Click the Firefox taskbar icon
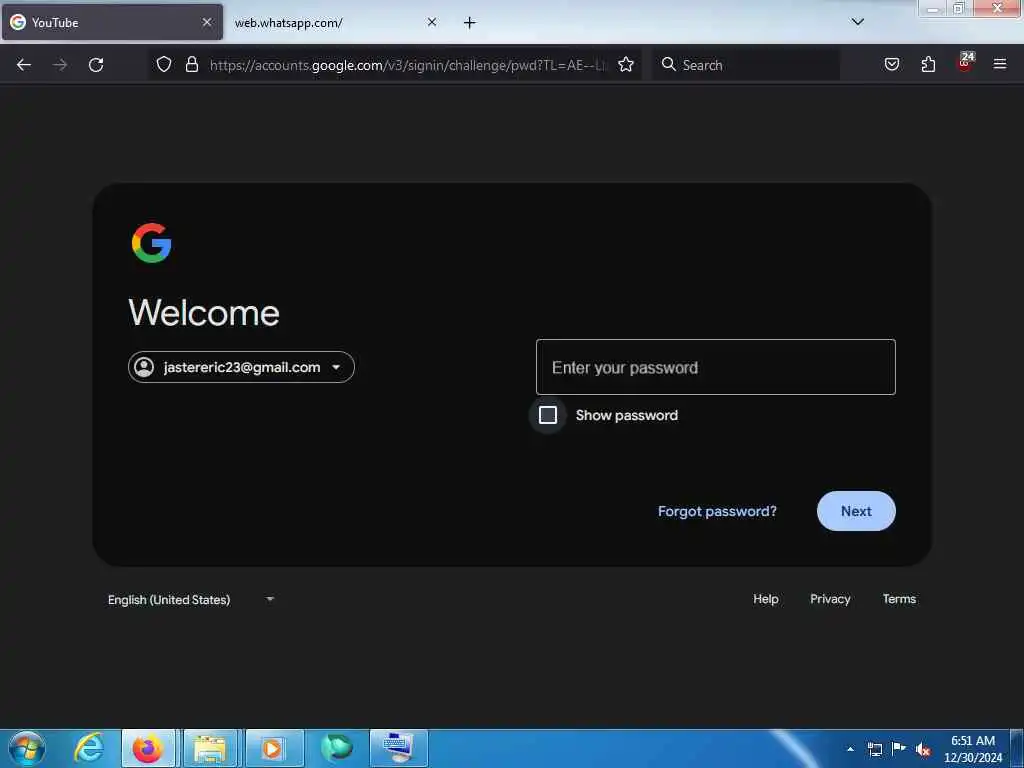Image resolution: width=1024 pixels, height=768 pixels. tap(148, 748)
